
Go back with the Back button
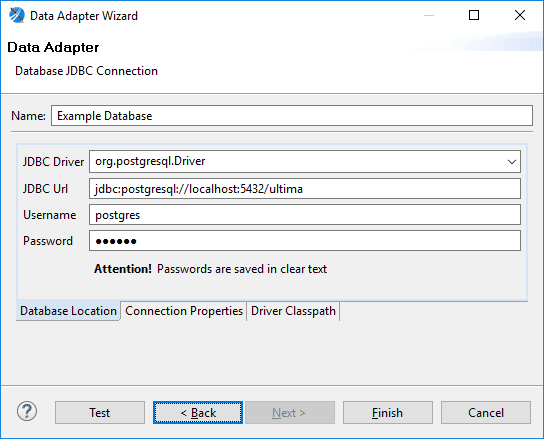coord(198,413)
